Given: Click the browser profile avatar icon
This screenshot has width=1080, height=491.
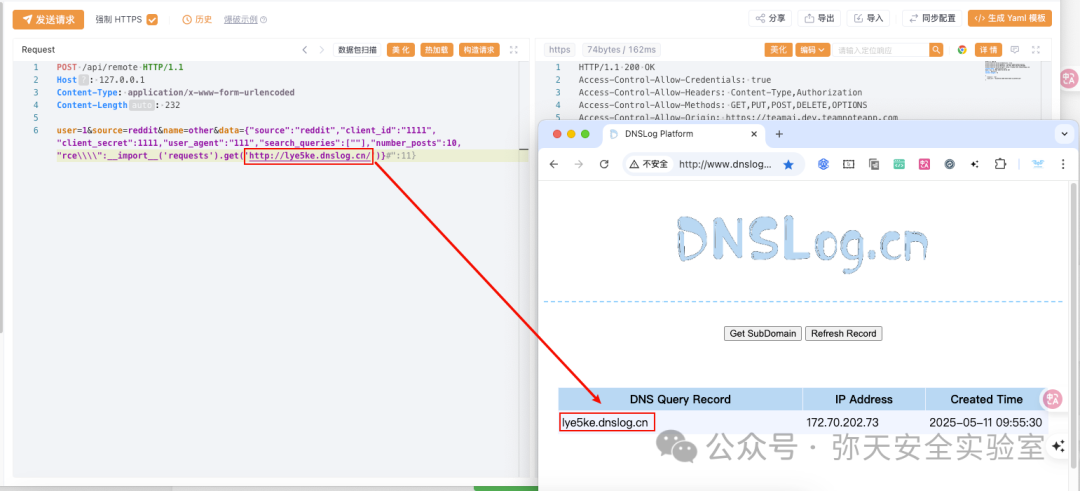Looking at the screenshot, I should (x=1038, y=164).
